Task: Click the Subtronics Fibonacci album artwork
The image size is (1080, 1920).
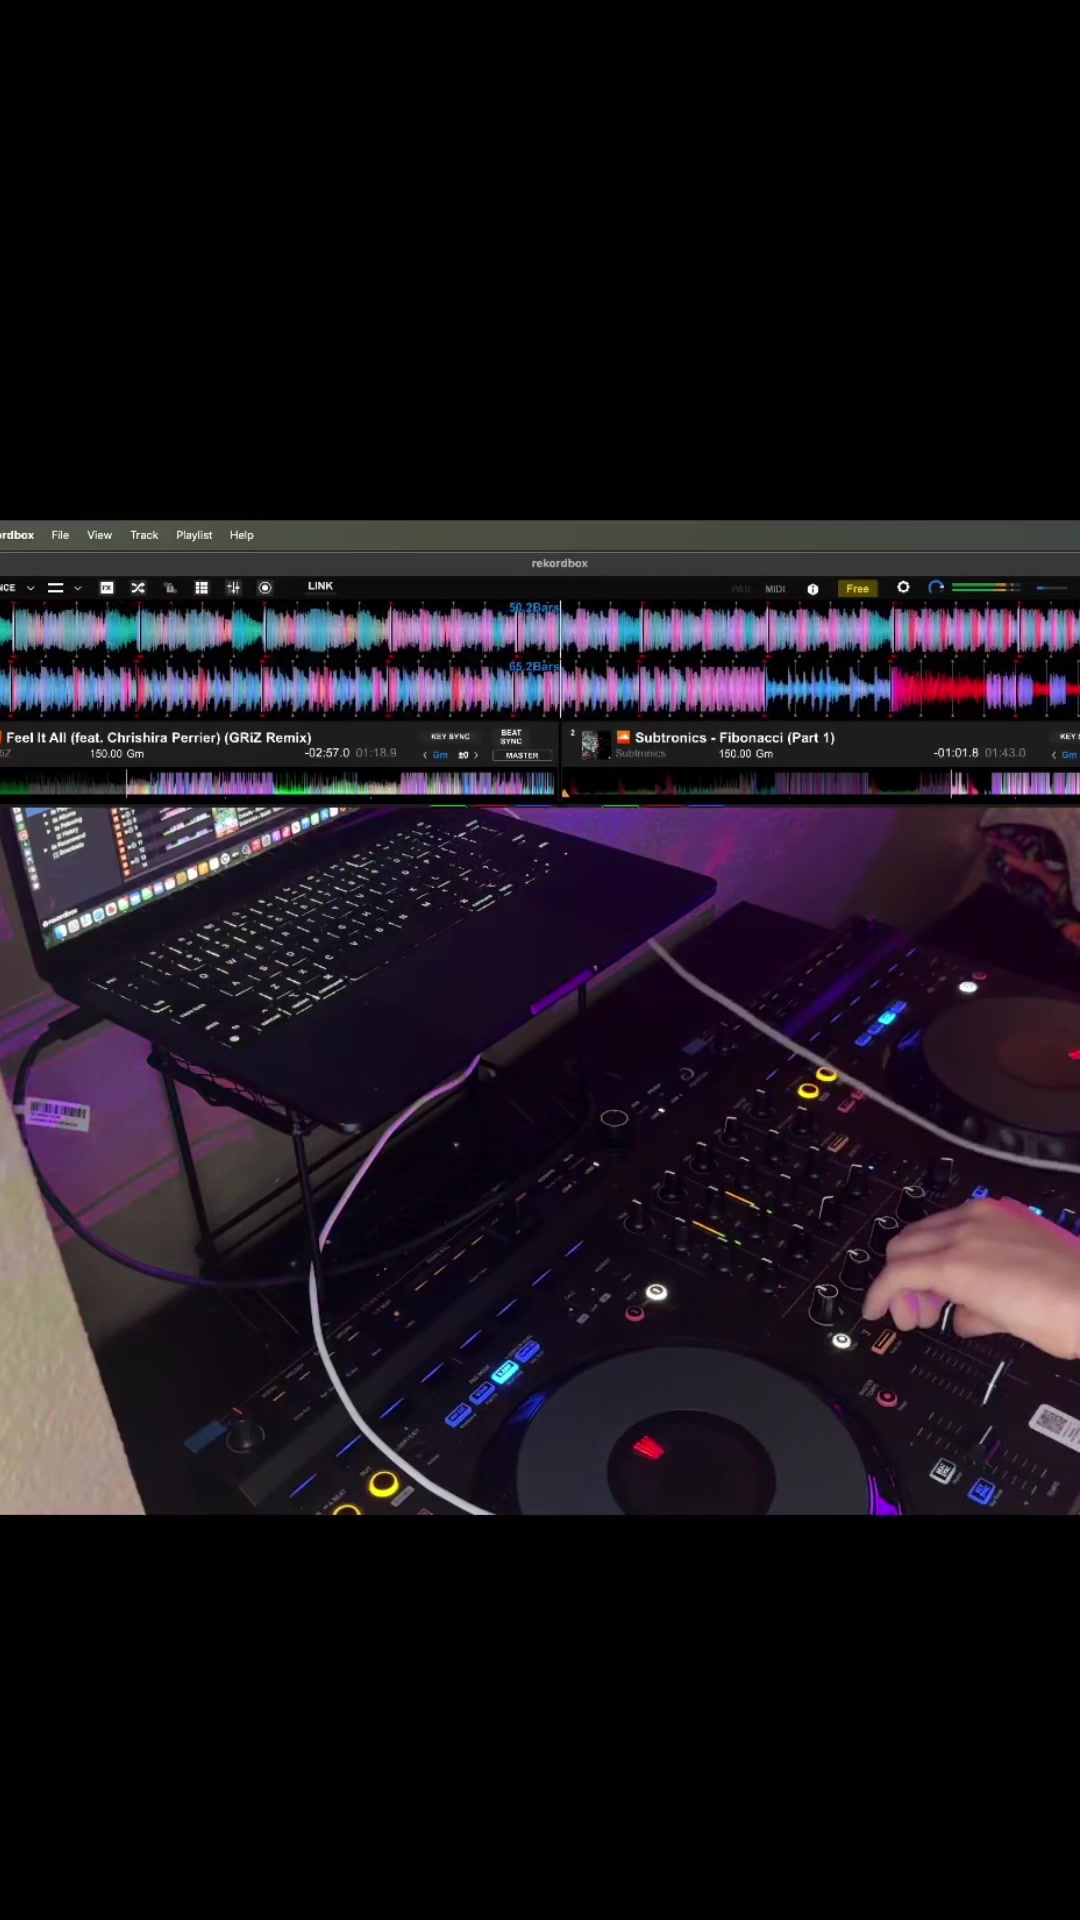Action: (x=591, y=744)
